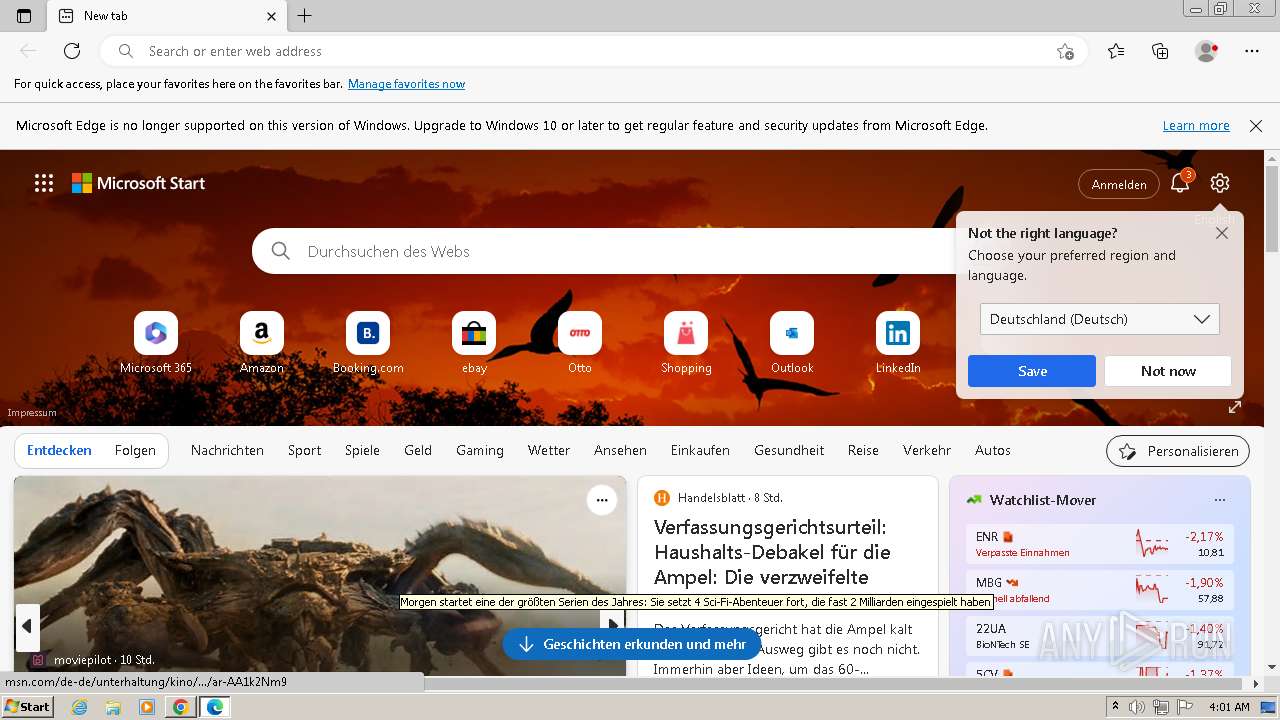
Task: Open the tab actions menu icon
Action: (24, 16)
